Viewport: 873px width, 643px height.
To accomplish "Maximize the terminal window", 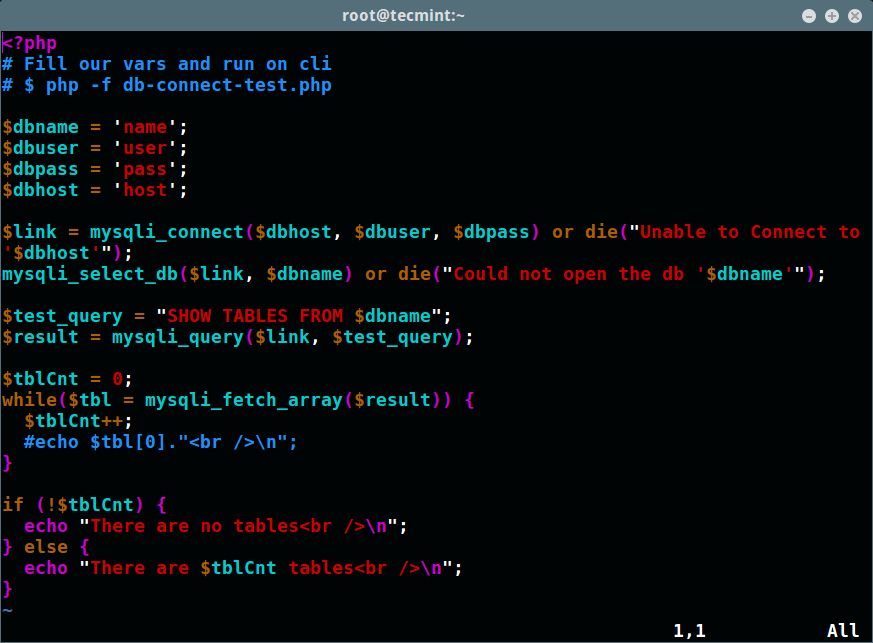I will pyautogui.click(x=832, y=16).
